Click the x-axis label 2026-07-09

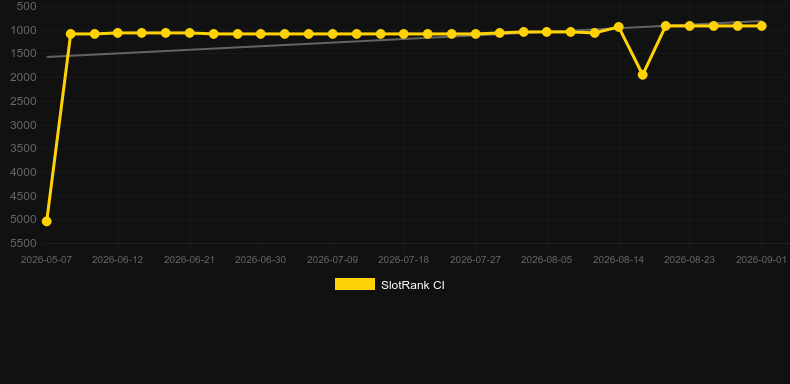pos(332,260)
